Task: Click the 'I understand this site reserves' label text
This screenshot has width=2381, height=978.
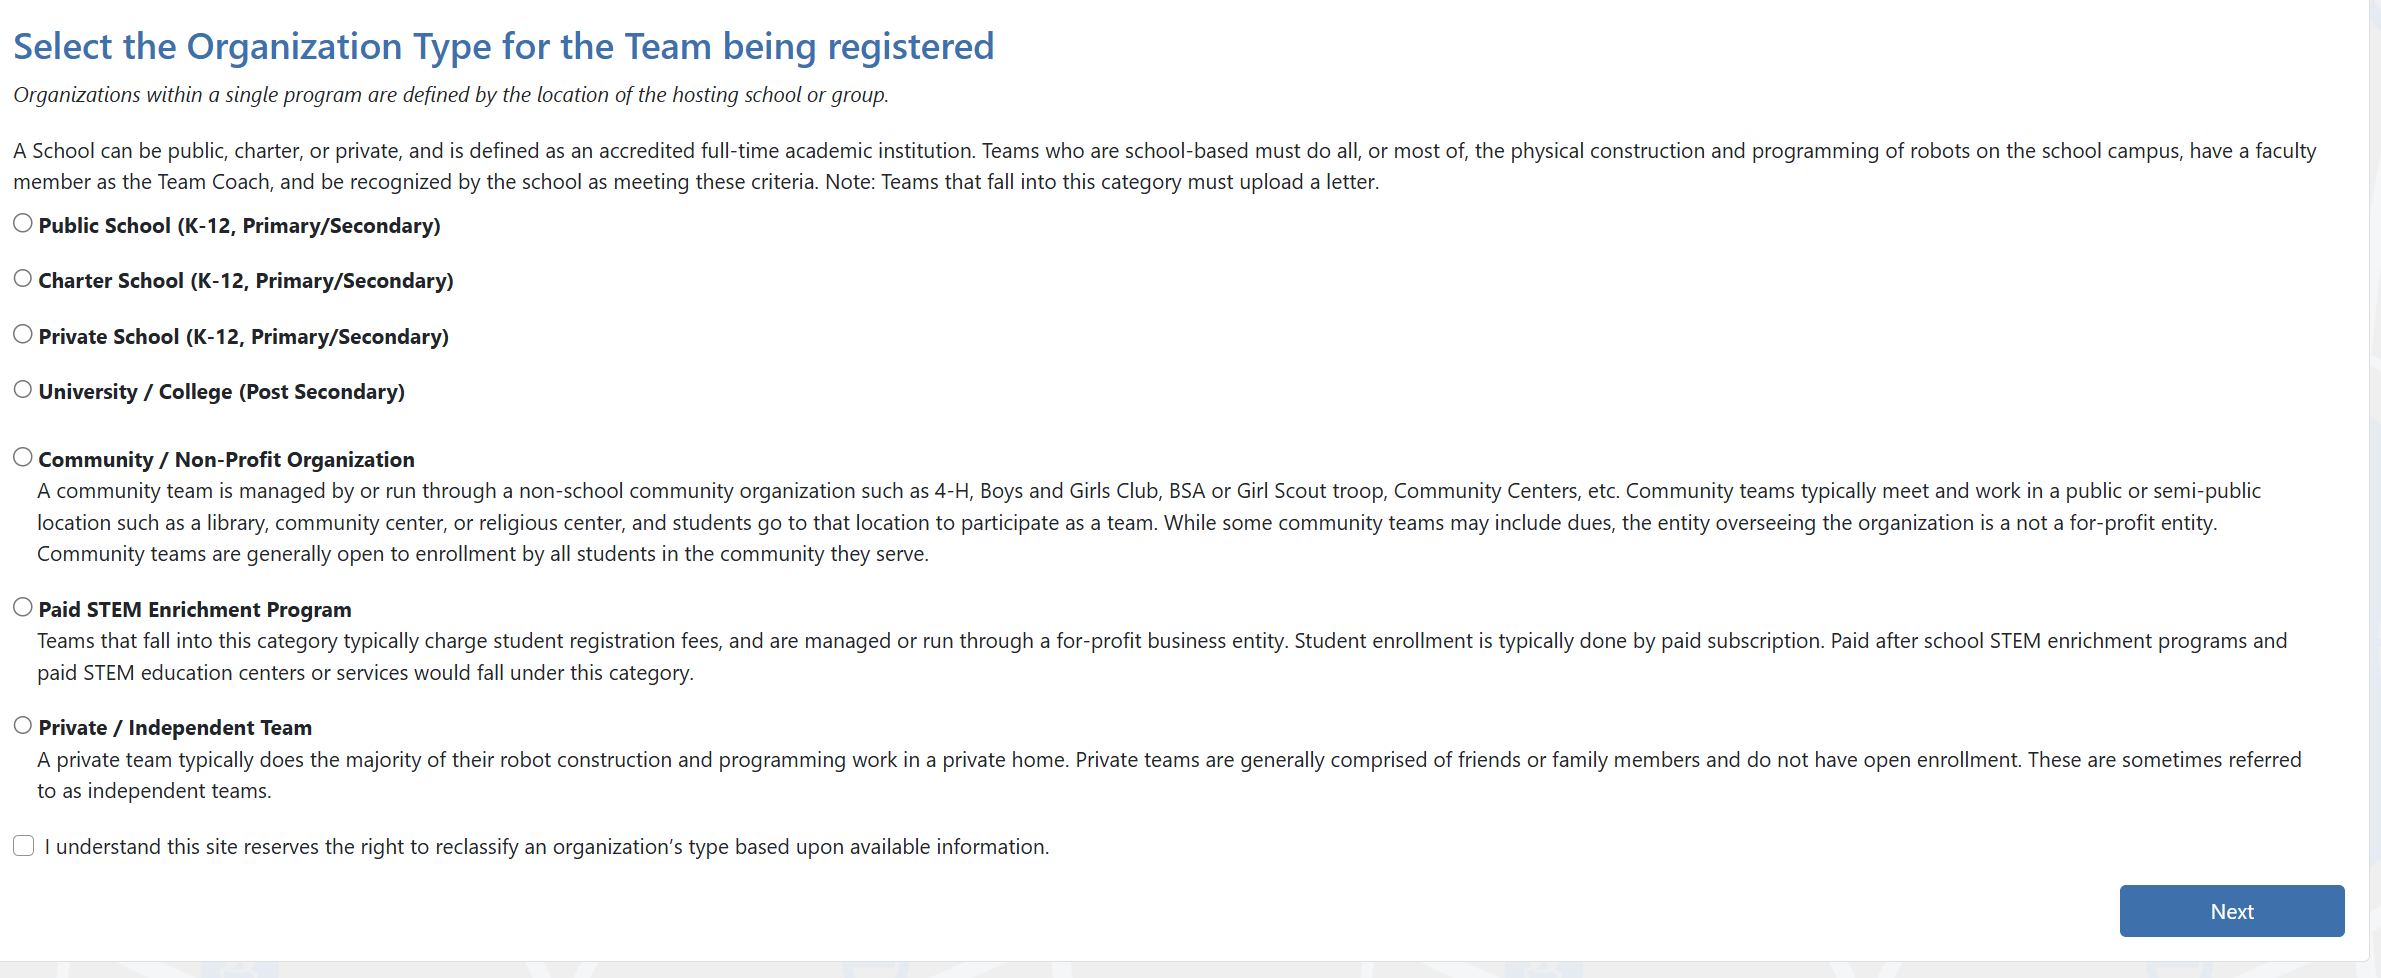Action: click(x=547, y=847)
